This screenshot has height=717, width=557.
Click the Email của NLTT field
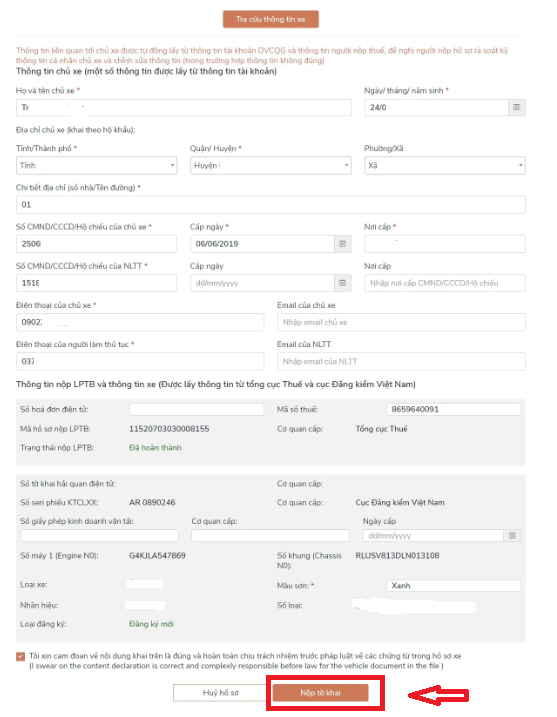point(401,361)
